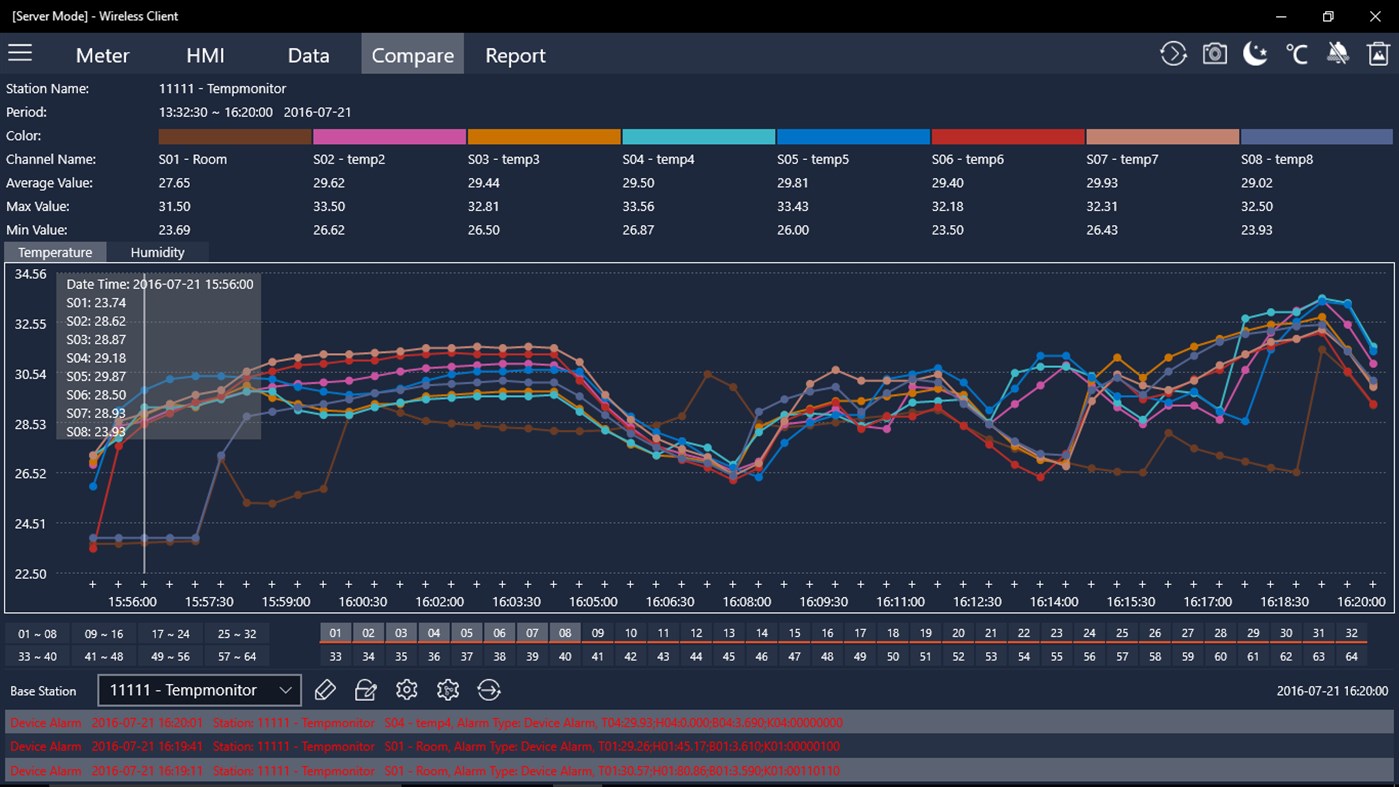
Task: Click the pink S02 - temp2 color swatch
Action: tap(390, 136)
